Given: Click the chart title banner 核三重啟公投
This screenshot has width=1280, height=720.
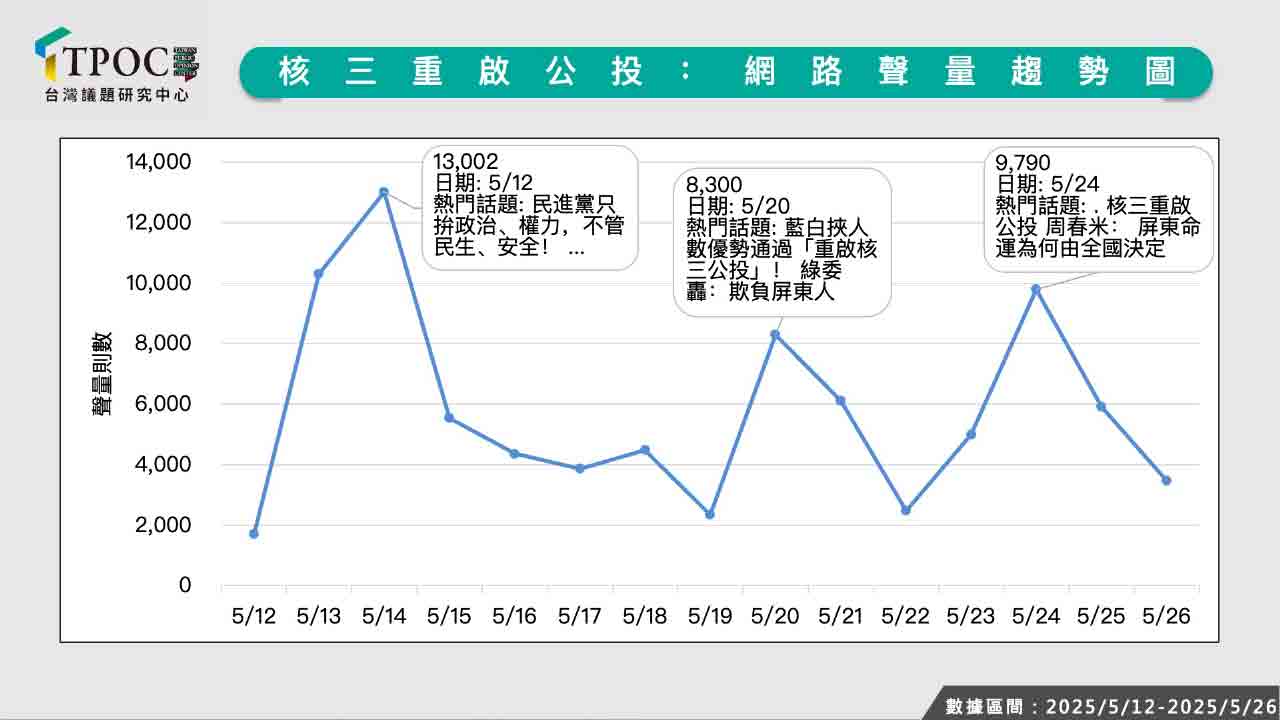Looking at the screenshot, I should point(726,72).
